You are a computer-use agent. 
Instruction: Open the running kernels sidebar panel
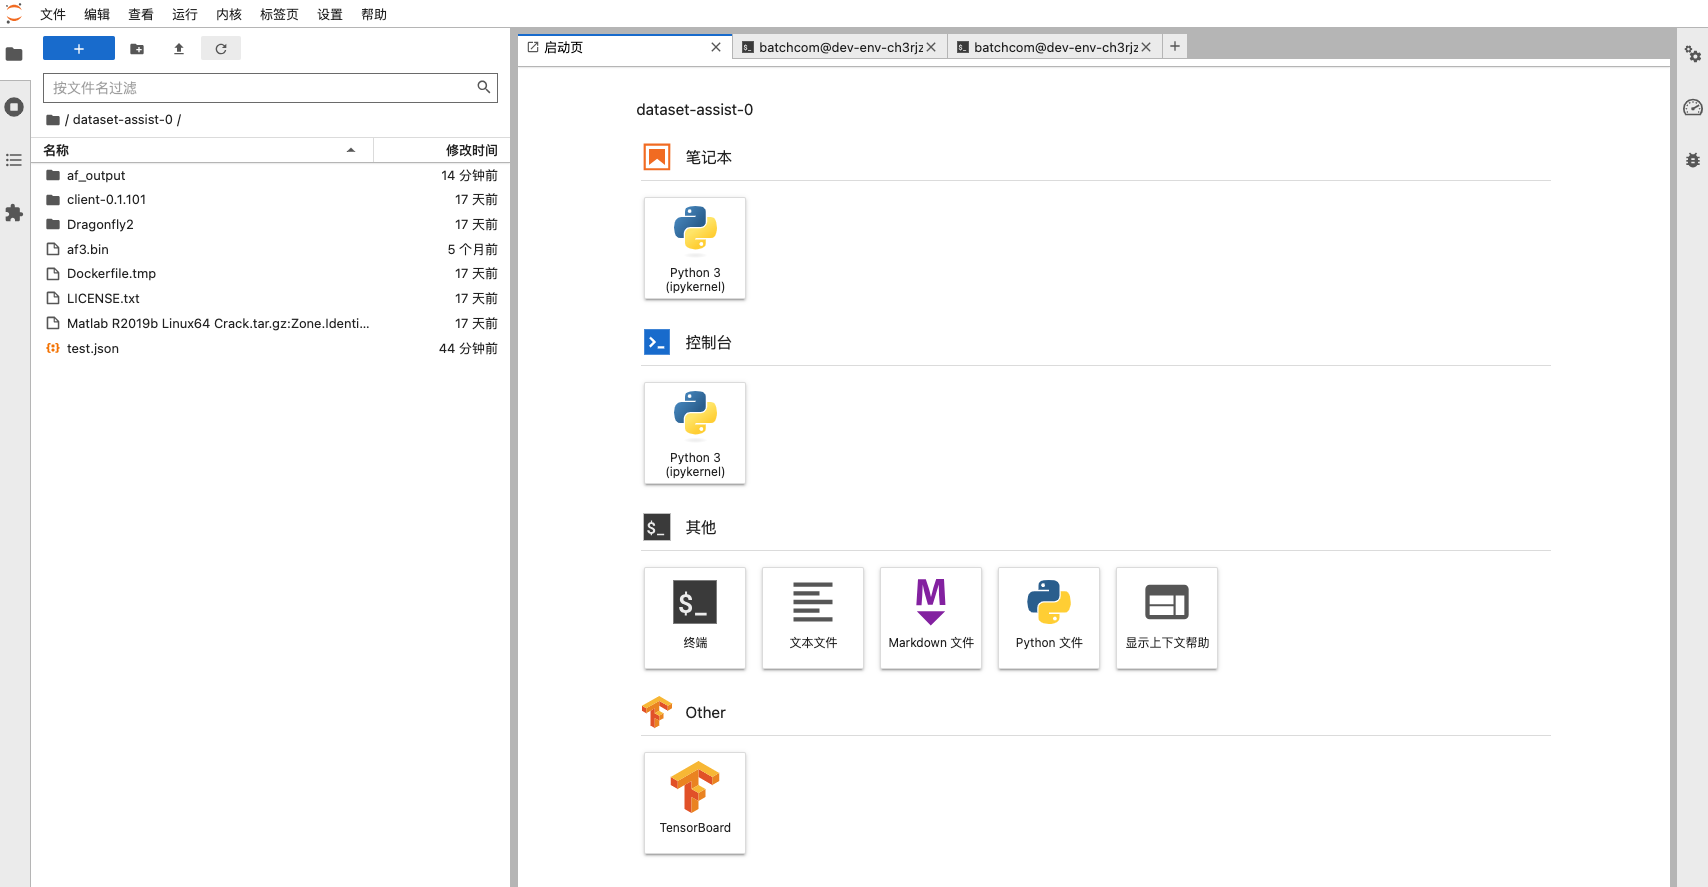(14, 107)
